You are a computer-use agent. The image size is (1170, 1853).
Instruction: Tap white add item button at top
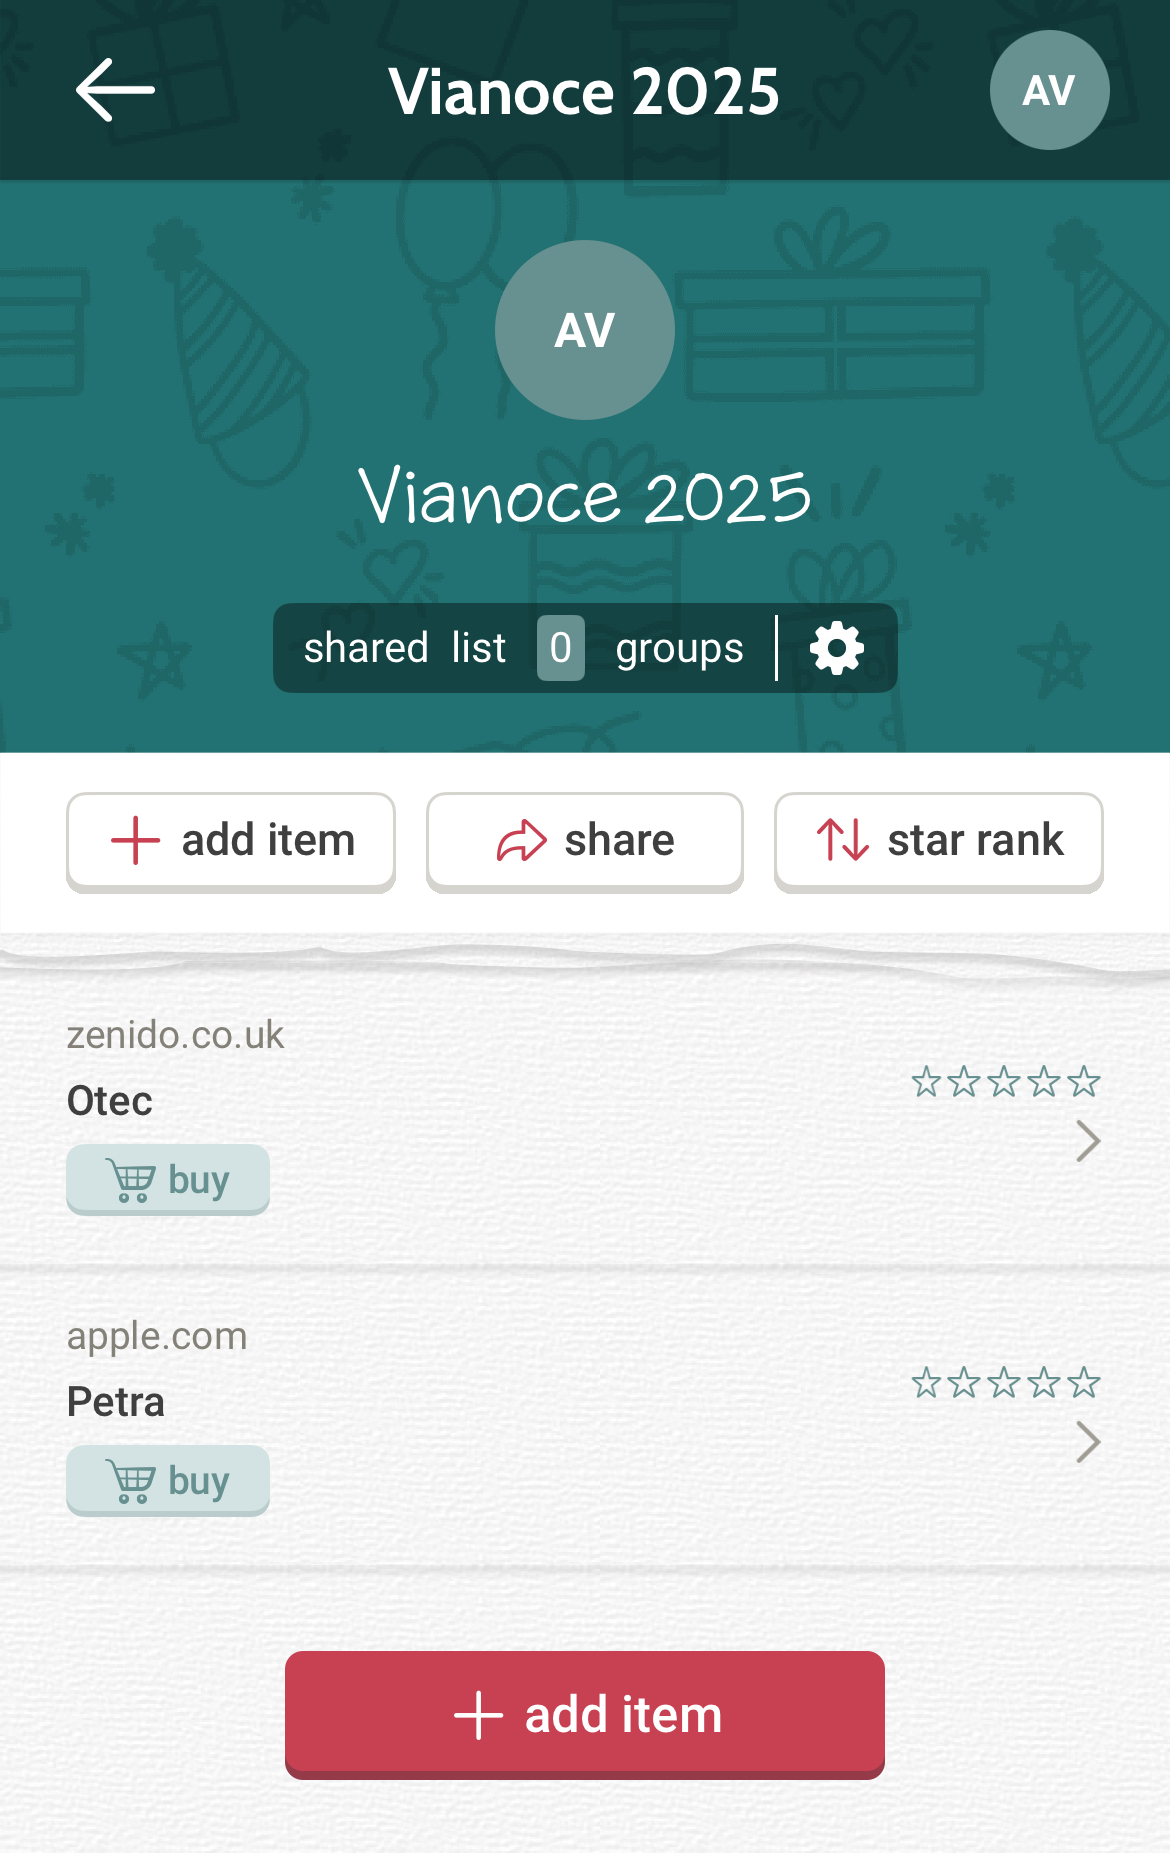click(231, 840)
